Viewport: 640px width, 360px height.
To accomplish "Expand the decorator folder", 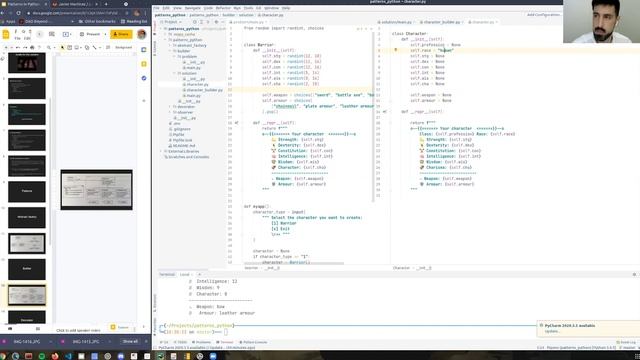I will pos(170,107).
